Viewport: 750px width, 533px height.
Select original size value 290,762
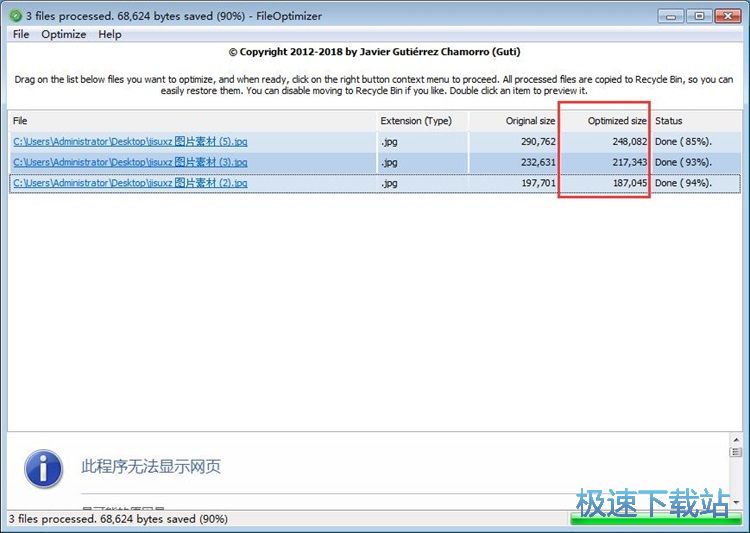pos(538,142)
